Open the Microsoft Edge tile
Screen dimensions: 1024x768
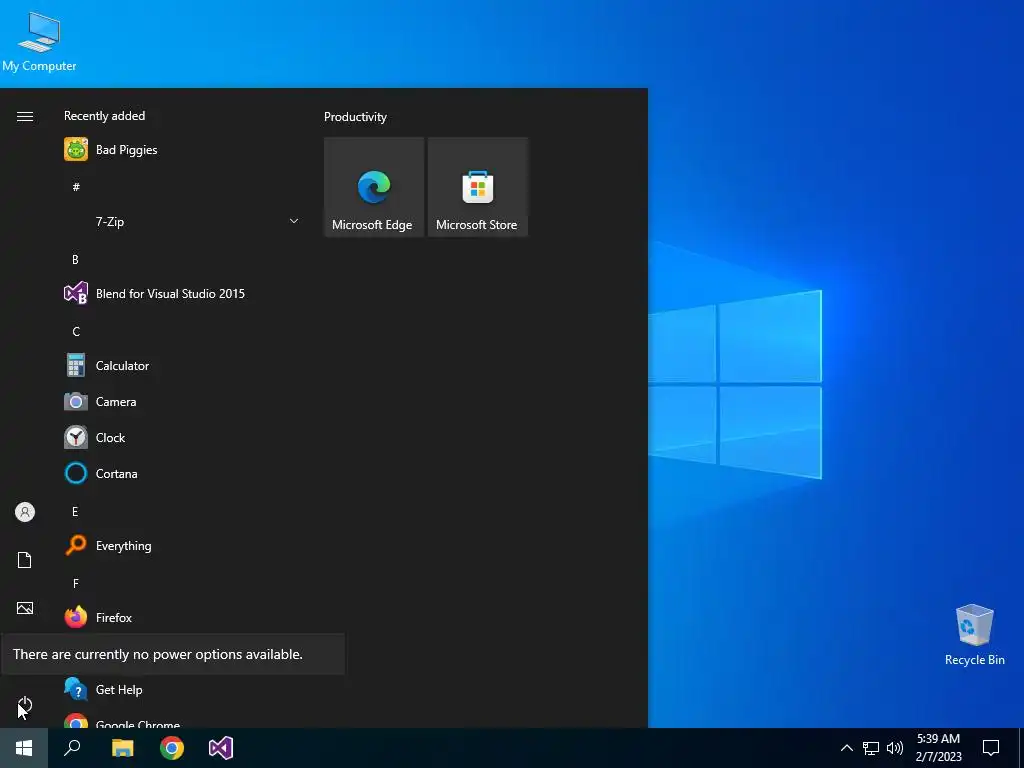coord(374,187)
